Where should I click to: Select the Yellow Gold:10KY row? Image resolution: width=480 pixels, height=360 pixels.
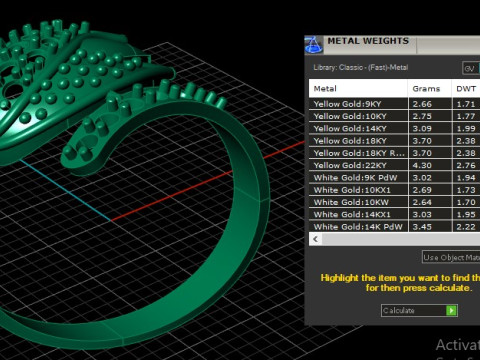pyautogui.click(x=394, y=116)
